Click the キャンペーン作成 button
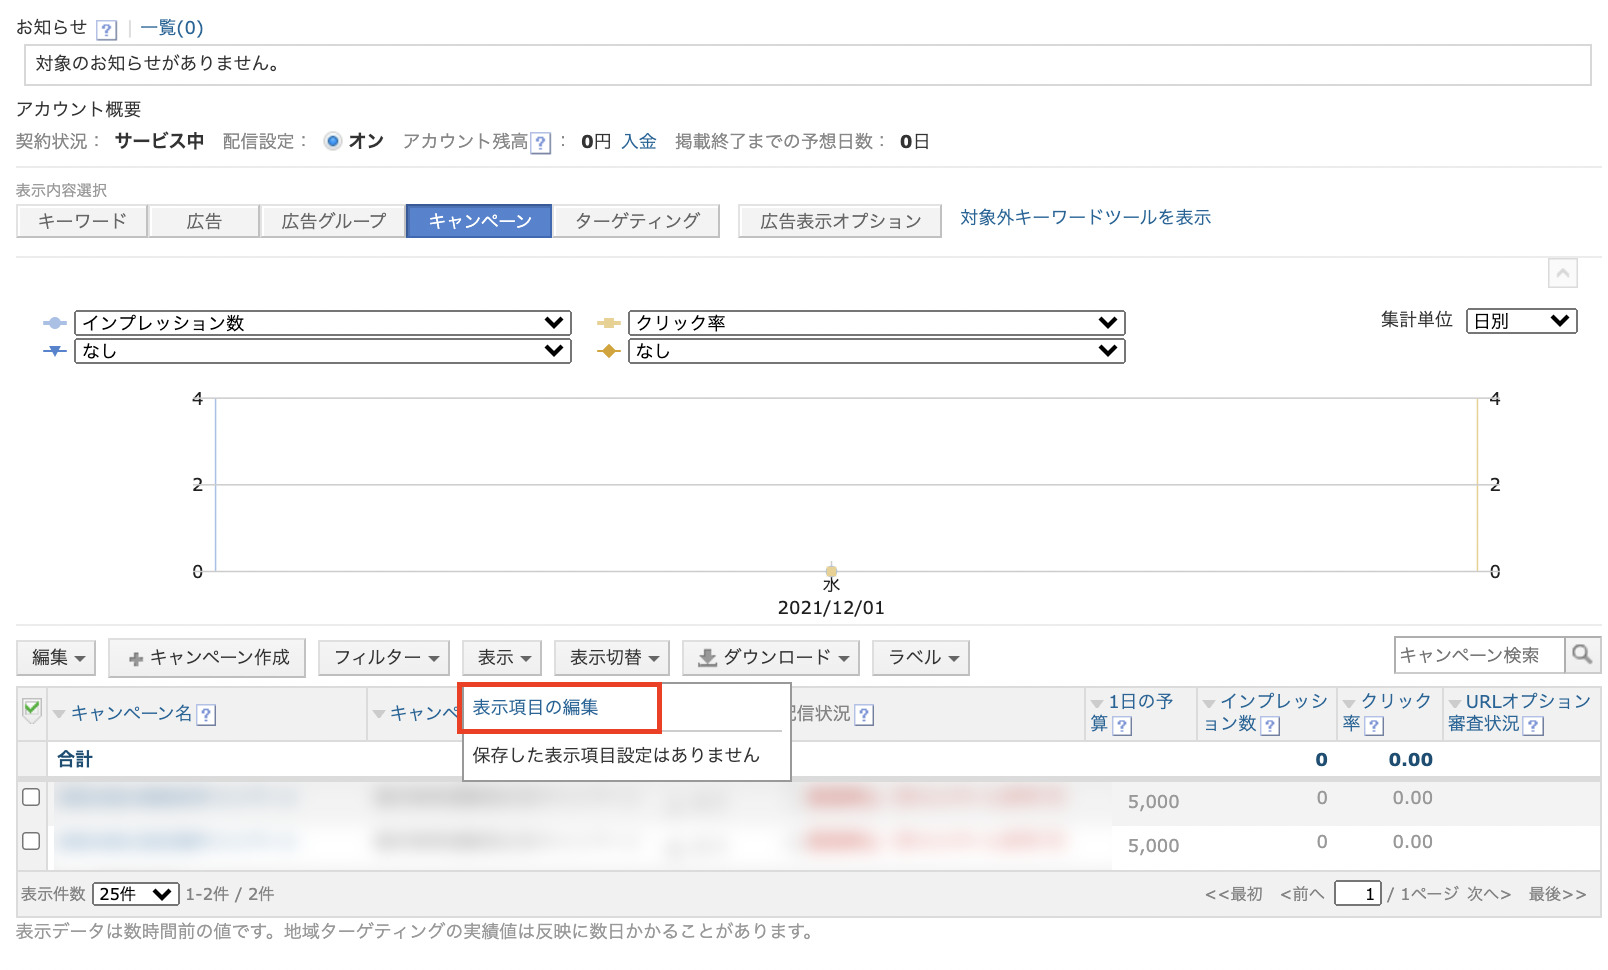The width and height of the screenshot is (1608, 970). click(x=207, y=658)
